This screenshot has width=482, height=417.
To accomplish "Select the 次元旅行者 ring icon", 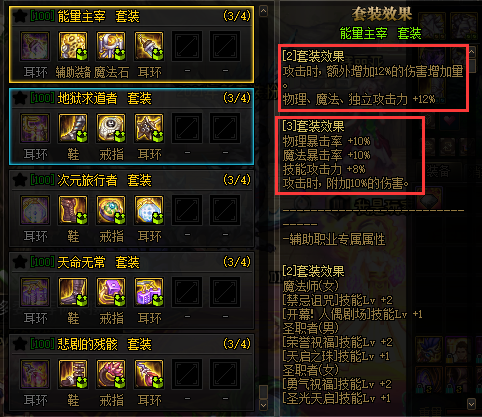I will pyautogui.click(x=111, y=210).
